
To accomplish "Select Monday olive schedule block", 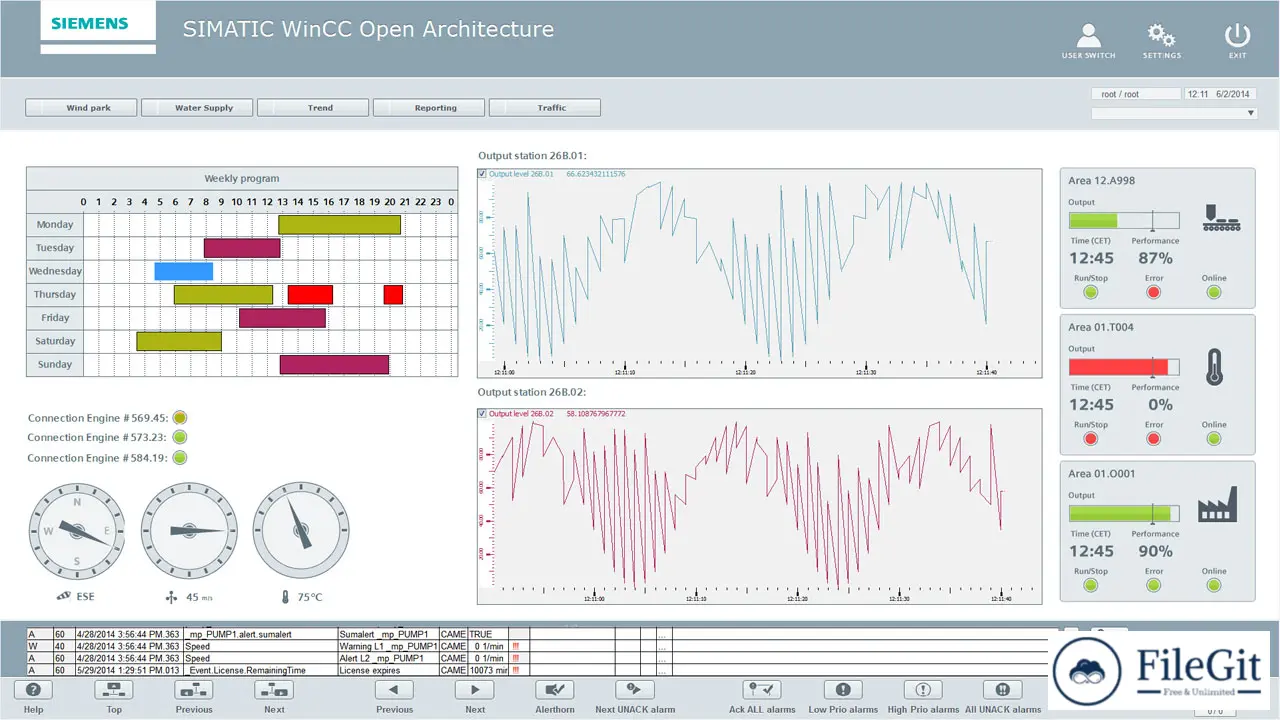I will pyautogui.click(x=340, y=225).
